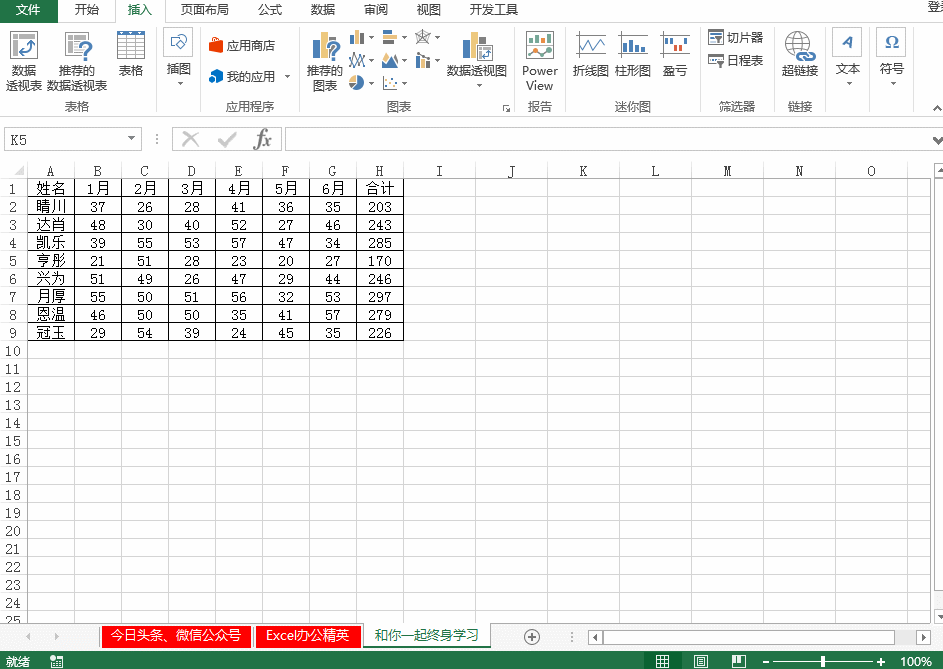Image resolution: width=943 pixels, height=669 pixels.
Task: Switch to the Data (数据) tab
Action: pyautogui.click(x=323, y=10)
